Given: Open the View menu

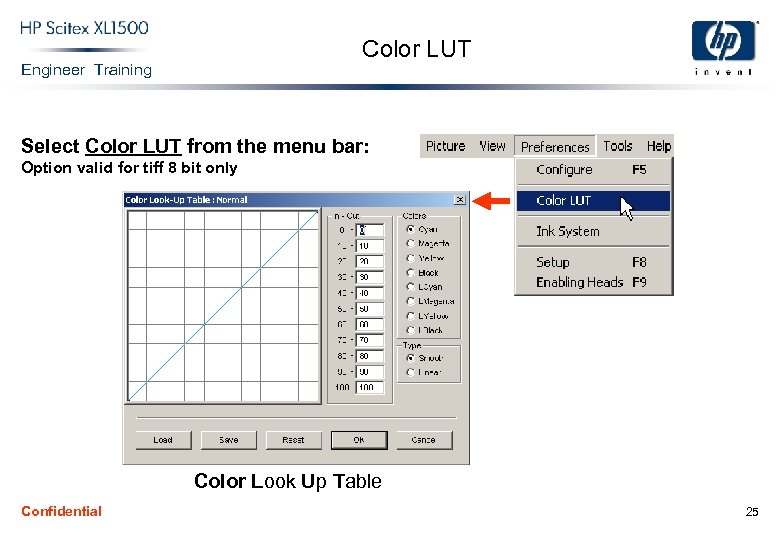Looking at the screenshot, I should pos(492,146).
